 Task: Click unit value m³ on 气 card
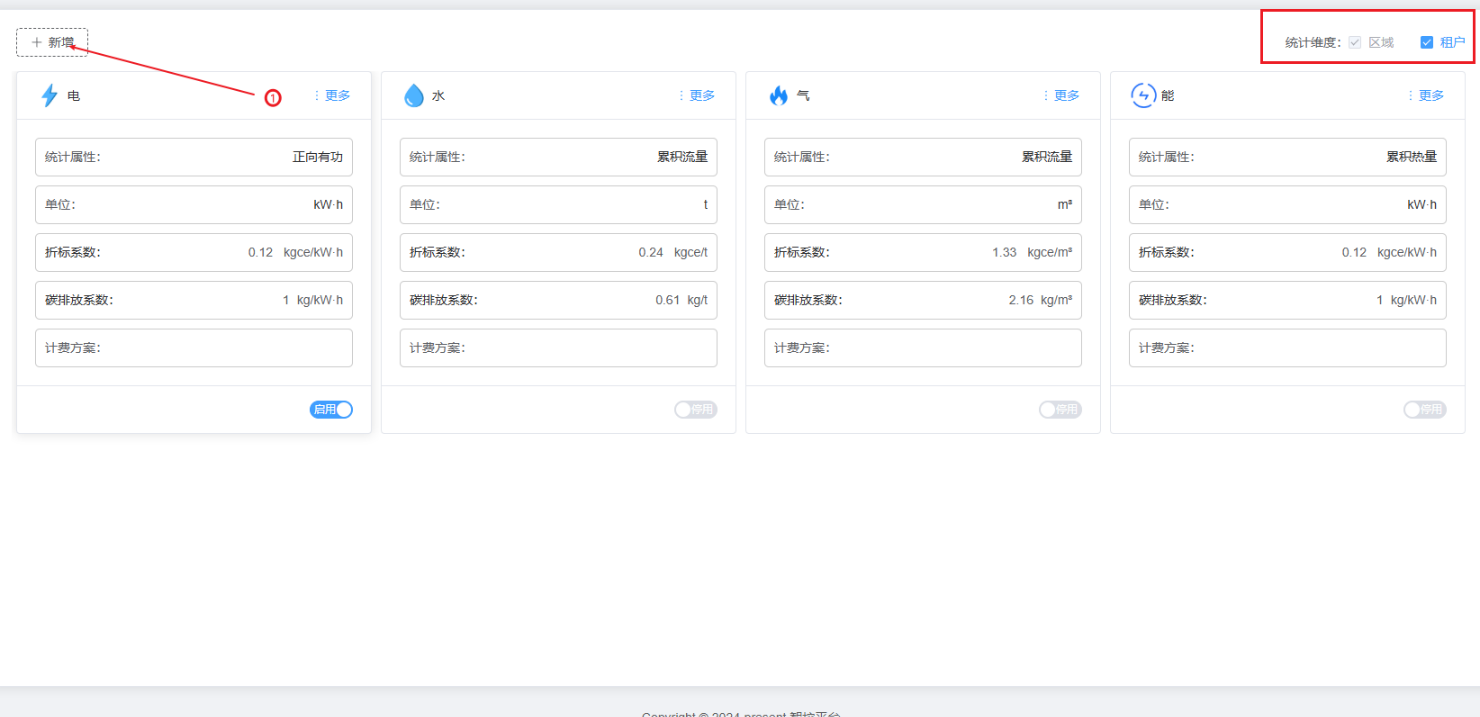(x=1065, y=205)
